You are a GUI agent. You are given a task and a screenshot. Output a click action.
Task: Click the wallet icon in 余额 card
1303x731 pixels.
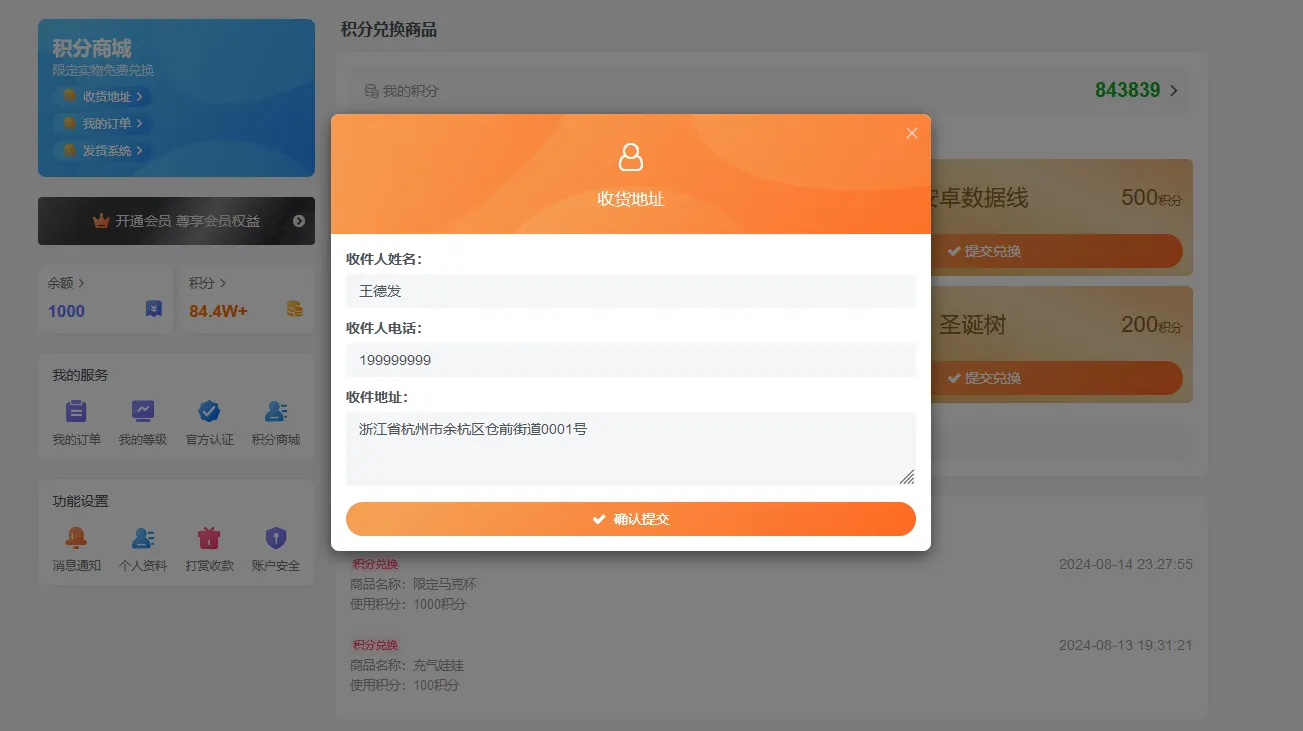153,309
